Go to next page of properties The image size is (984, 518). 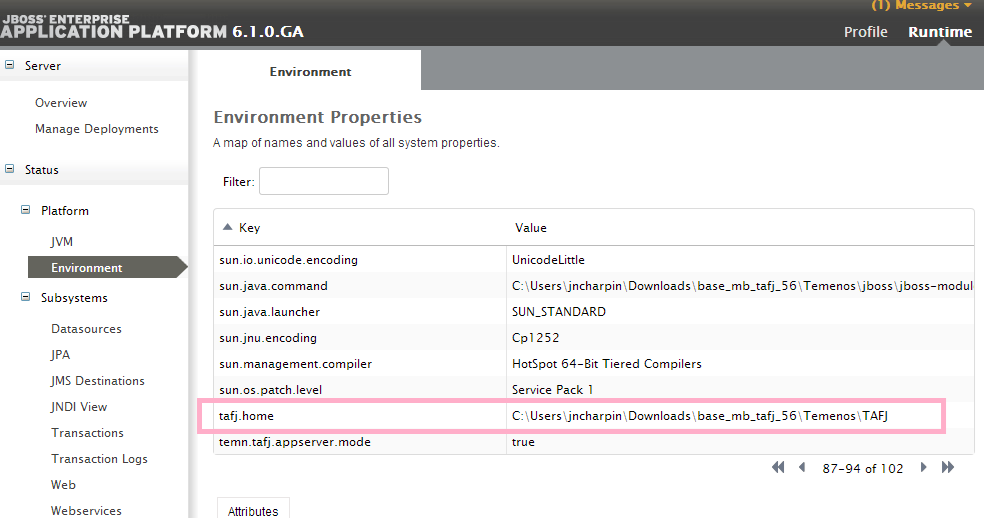click(x=924, y=467)
